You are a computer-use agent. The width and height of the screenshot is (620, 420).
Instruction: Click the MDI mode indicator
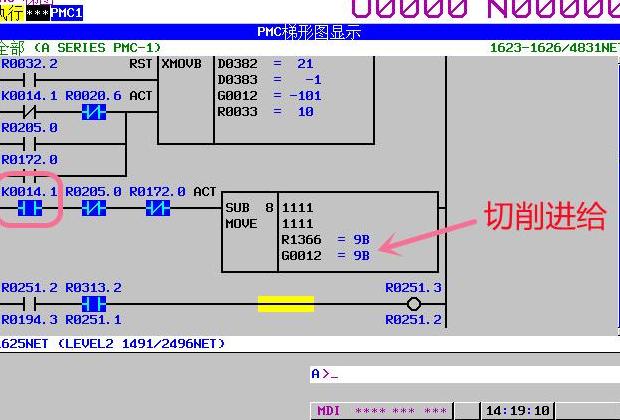[x=329, y=411]
